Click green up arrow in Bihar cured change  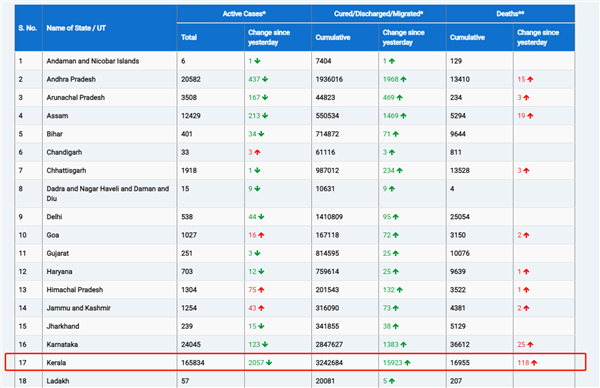click(x=396, y=134)
